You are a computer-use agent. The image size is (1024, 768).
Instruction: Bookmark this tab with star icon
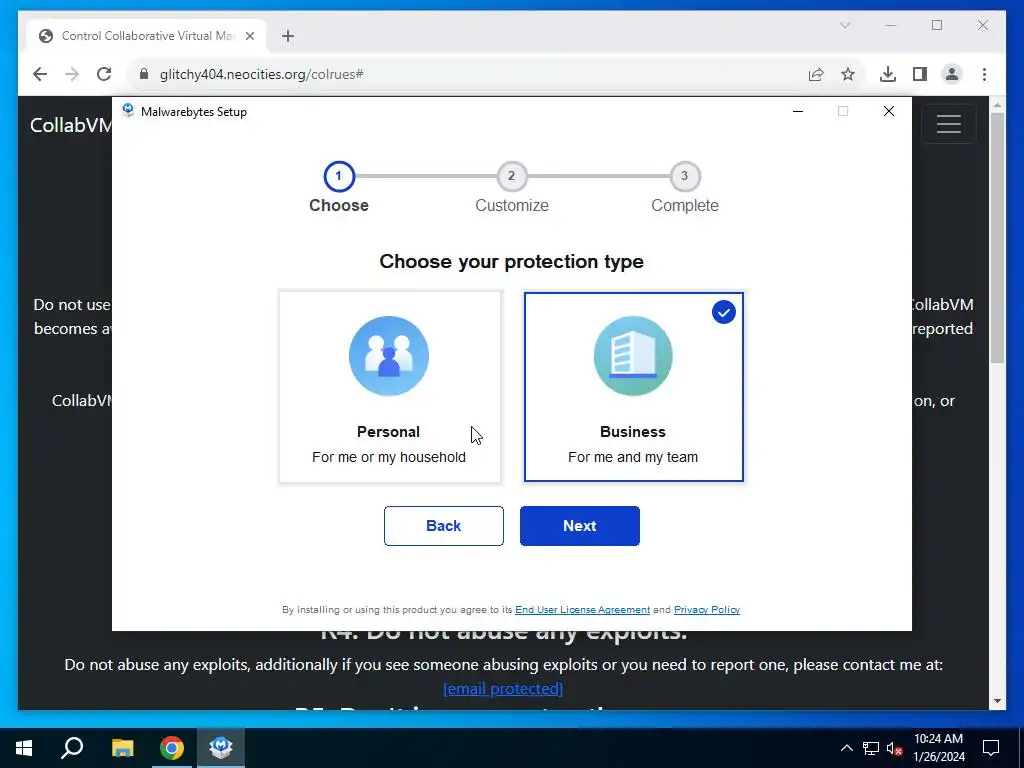(848, 74)
